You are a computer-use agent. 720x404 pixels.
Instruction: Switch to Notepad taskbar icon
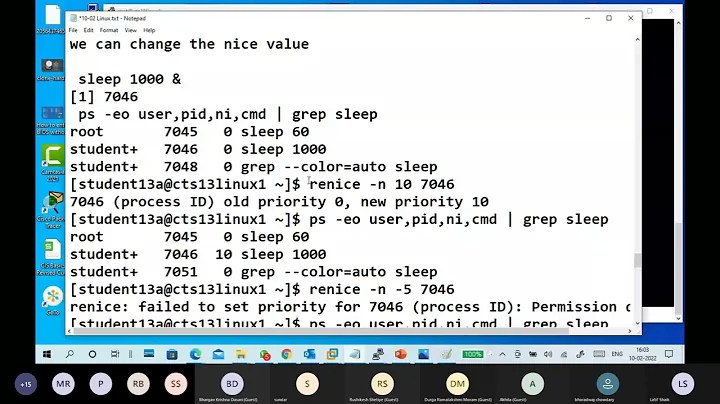point(355,354)
